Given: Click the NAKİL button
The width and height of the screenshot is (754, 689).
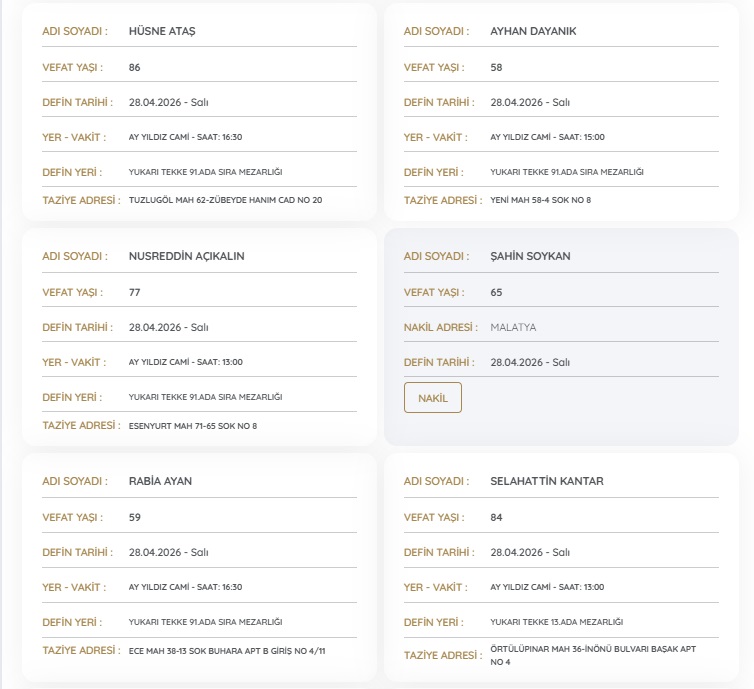Looking at the screenshot, I should (x=432, y=398).
